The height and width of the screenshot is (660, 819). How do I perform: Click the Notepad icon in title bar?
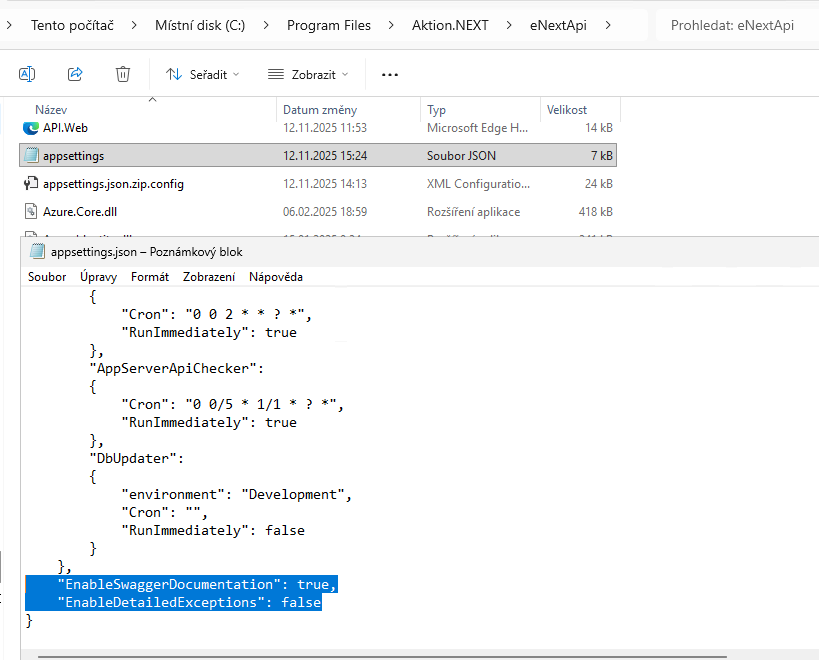(38, 251)
